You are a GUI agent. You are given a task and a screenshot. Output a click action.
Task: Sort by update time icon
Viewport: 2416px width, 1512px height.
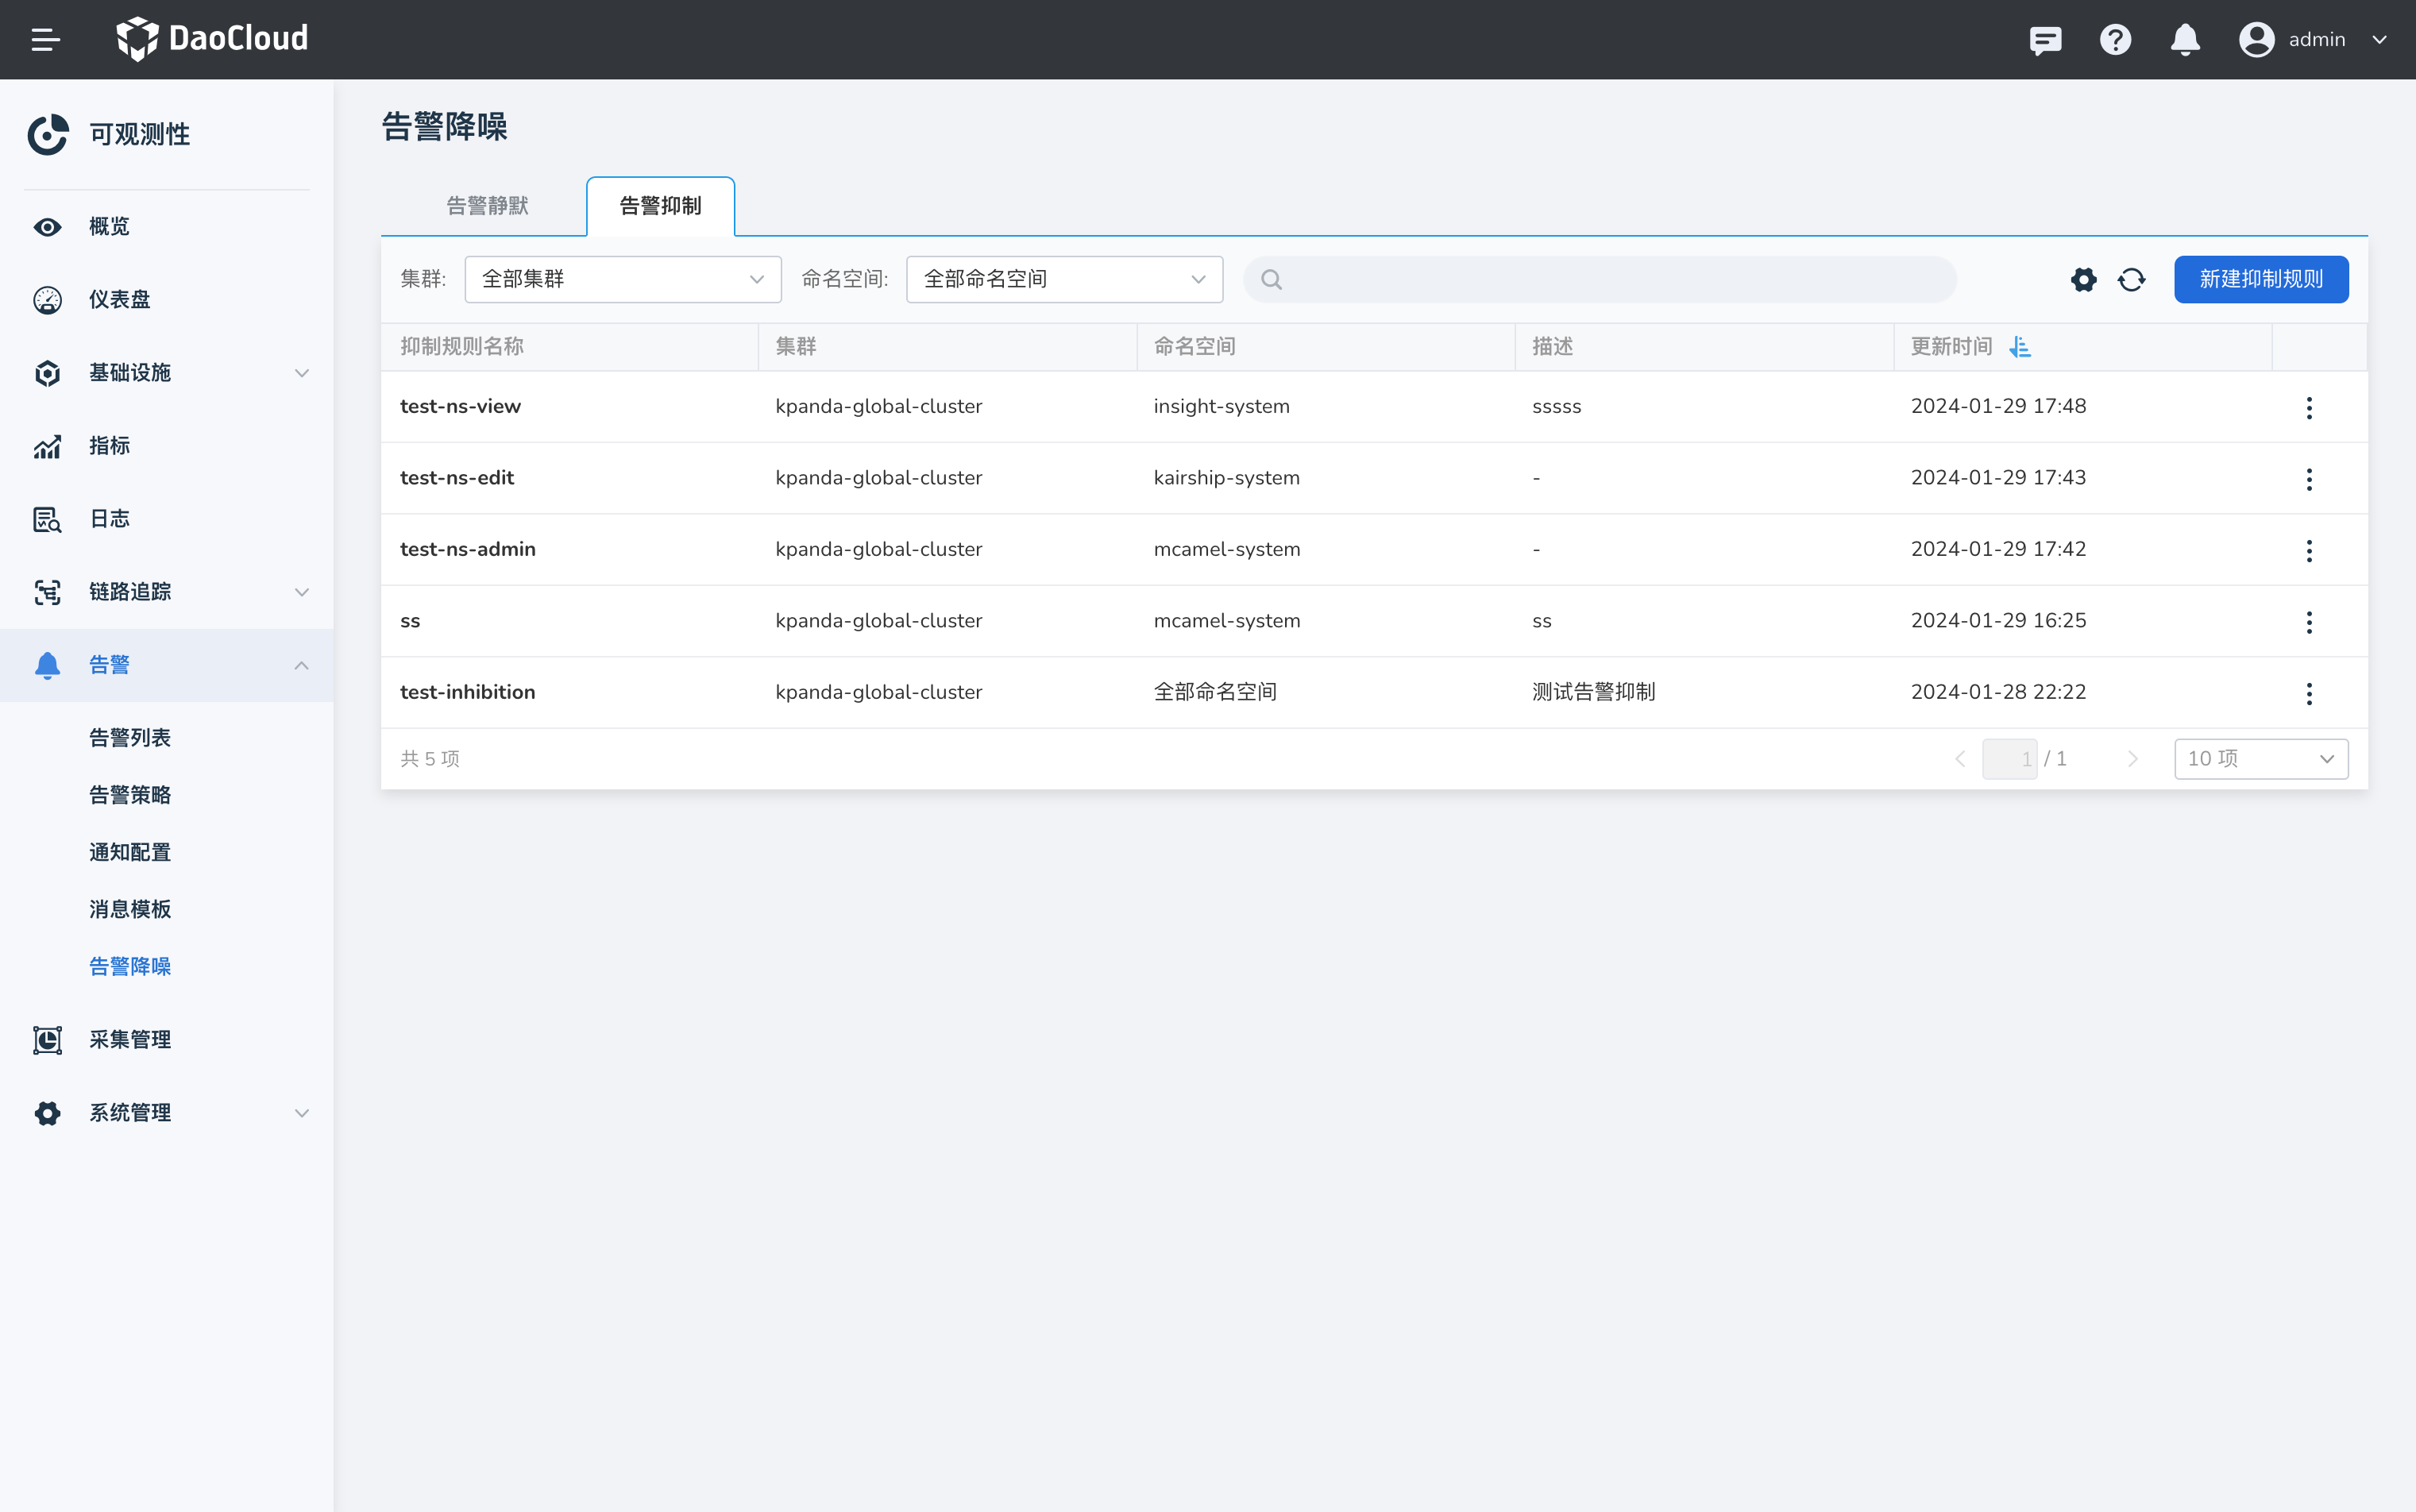(x=2020, y=347)
